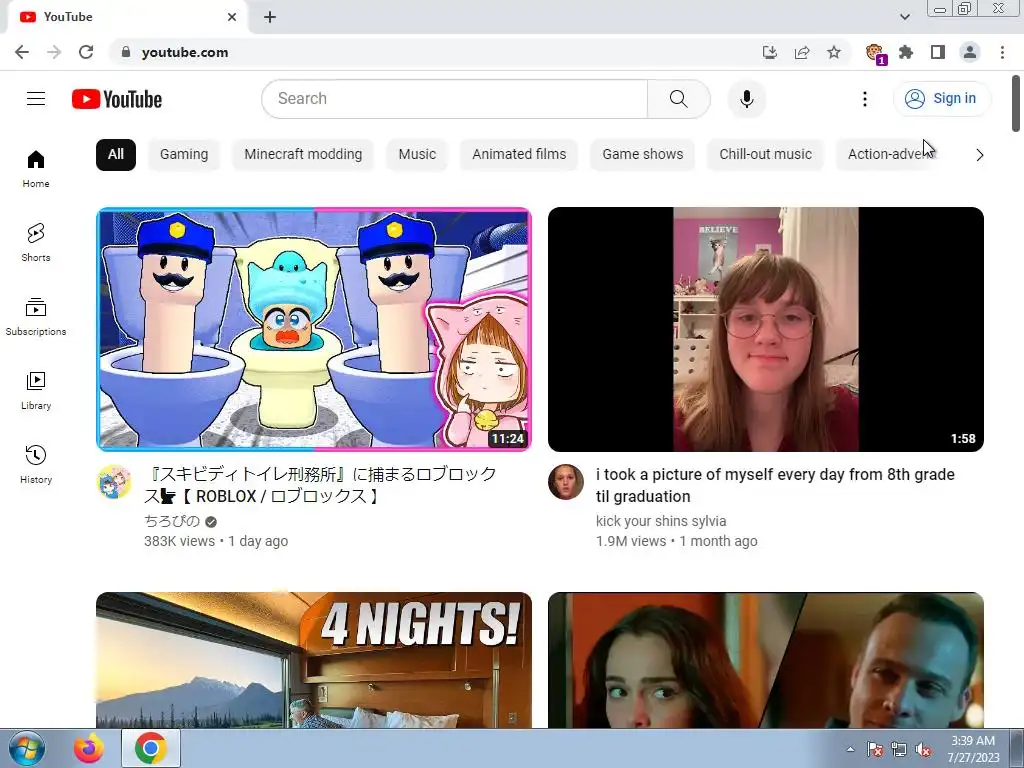Viewport: 1024px width, 768px height.
Task: Click kick your shins sylvia avatar
Action: 566,482
